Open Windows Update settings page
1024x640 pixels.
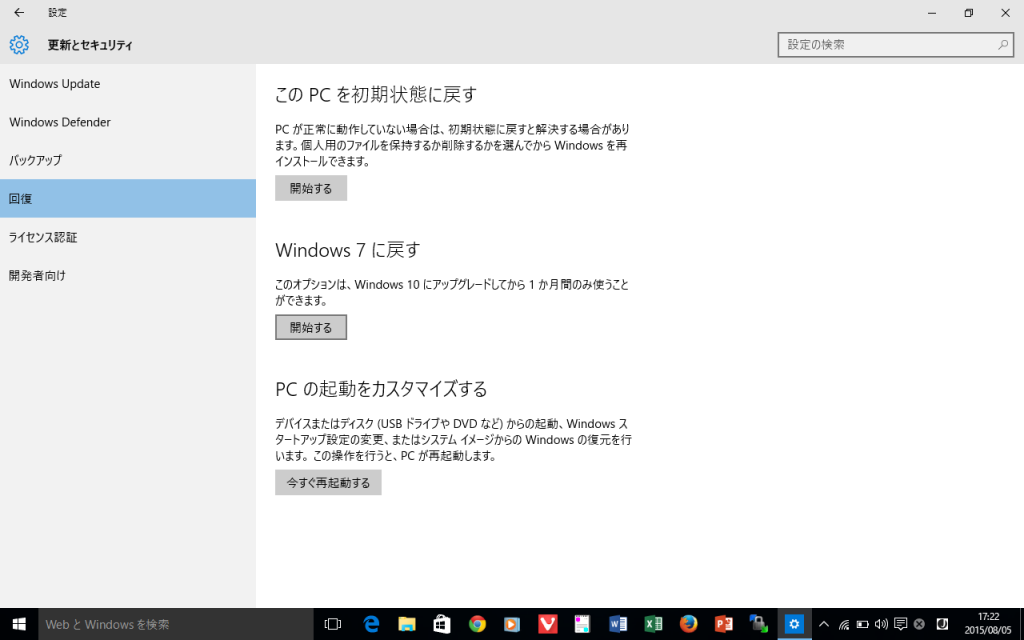coord(127,84)
